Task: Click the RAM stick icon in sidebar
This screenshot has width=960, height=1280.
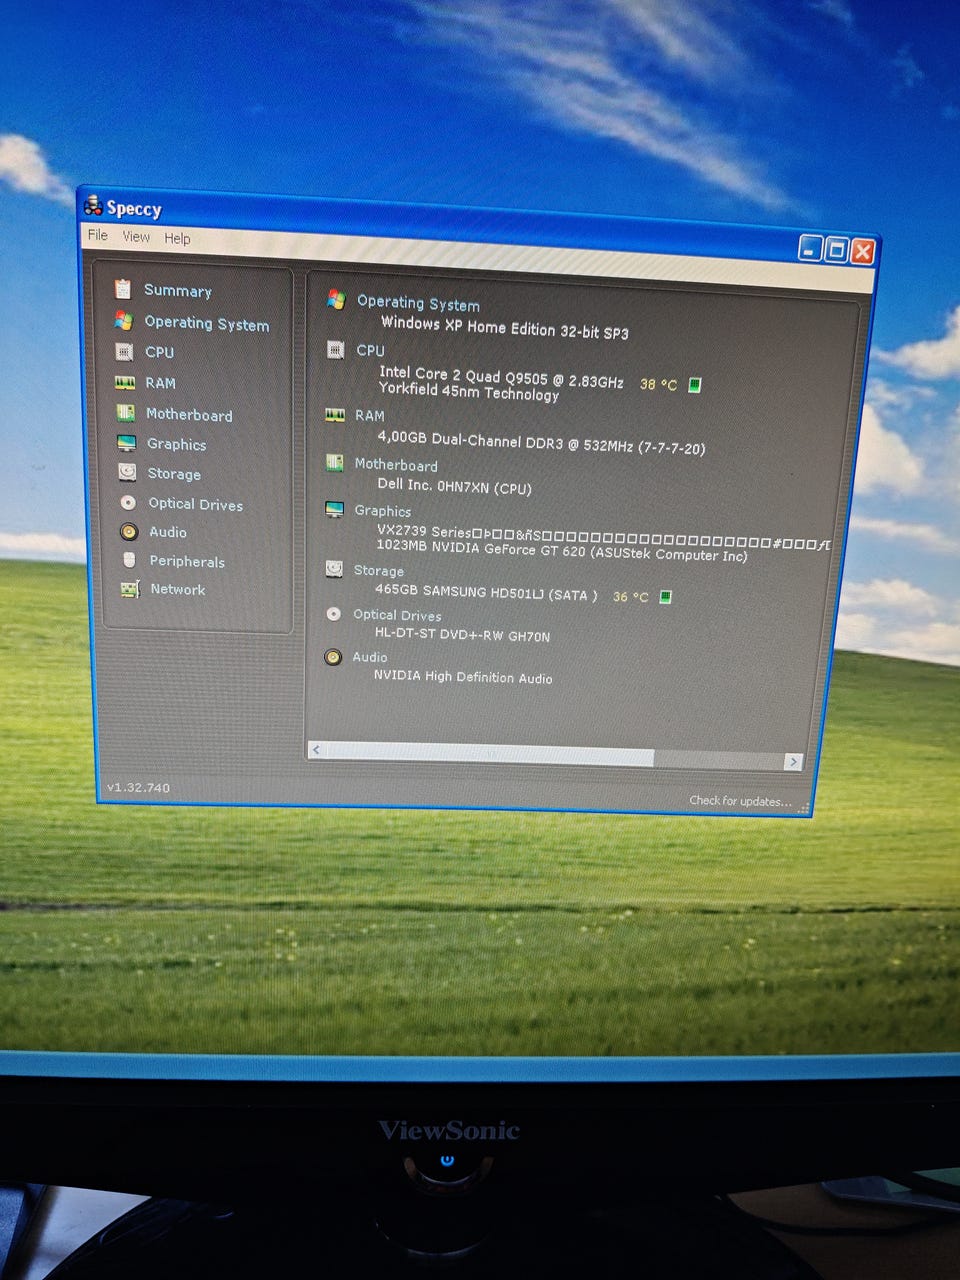Action: point(125,382)
